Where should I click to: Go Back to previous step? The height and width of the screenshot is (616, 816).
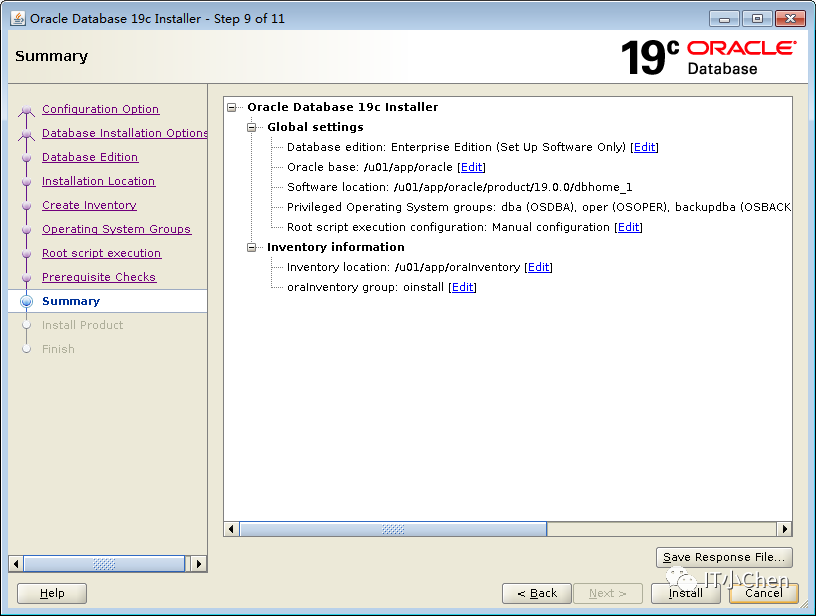(537, 593)
